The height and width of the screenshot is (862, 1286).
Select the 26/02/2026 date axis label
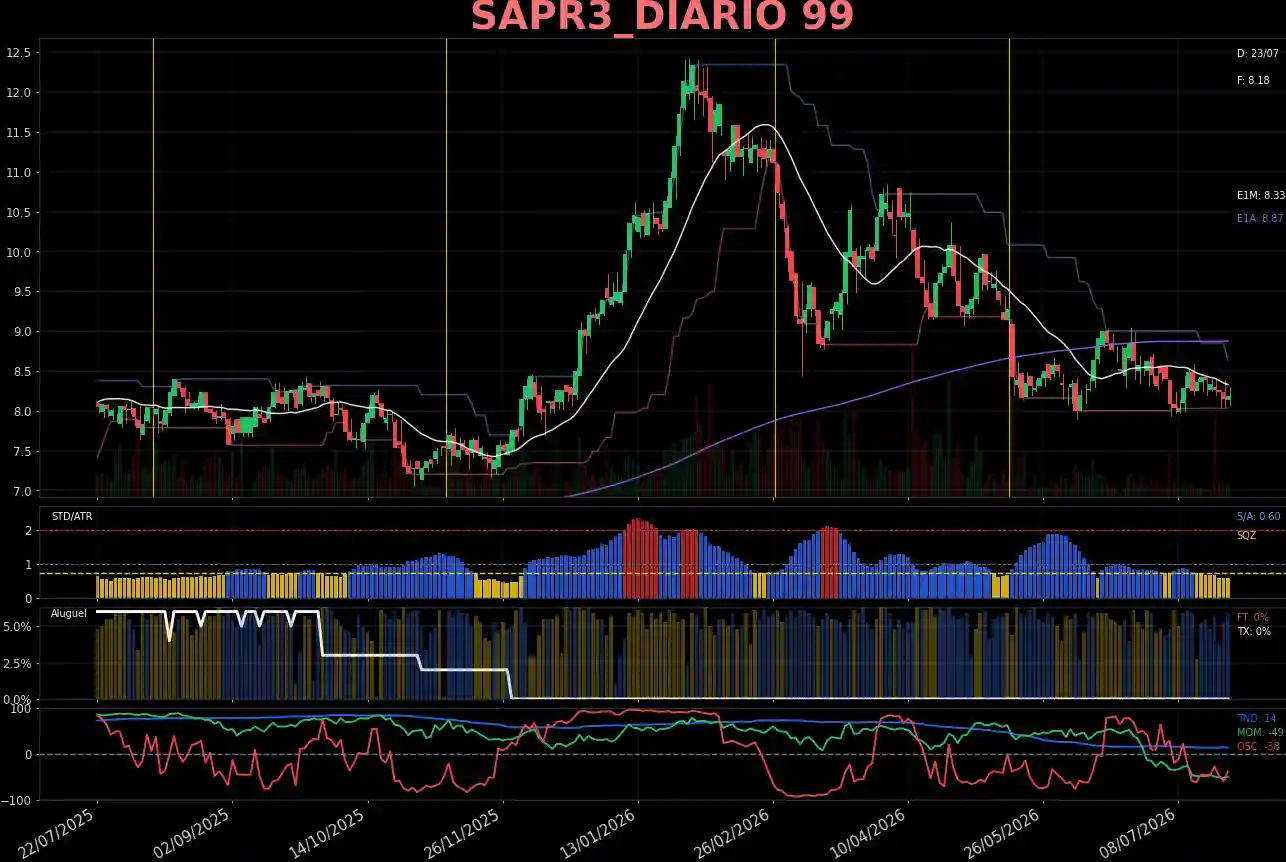732,834
